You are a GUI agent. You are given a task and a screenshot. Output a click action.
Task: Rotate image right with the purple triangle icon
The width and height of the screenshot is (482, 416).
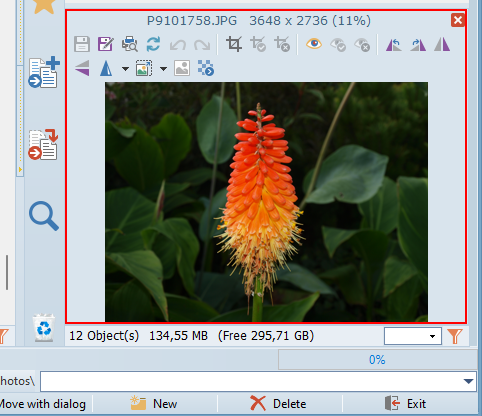[x=418, y=44]
